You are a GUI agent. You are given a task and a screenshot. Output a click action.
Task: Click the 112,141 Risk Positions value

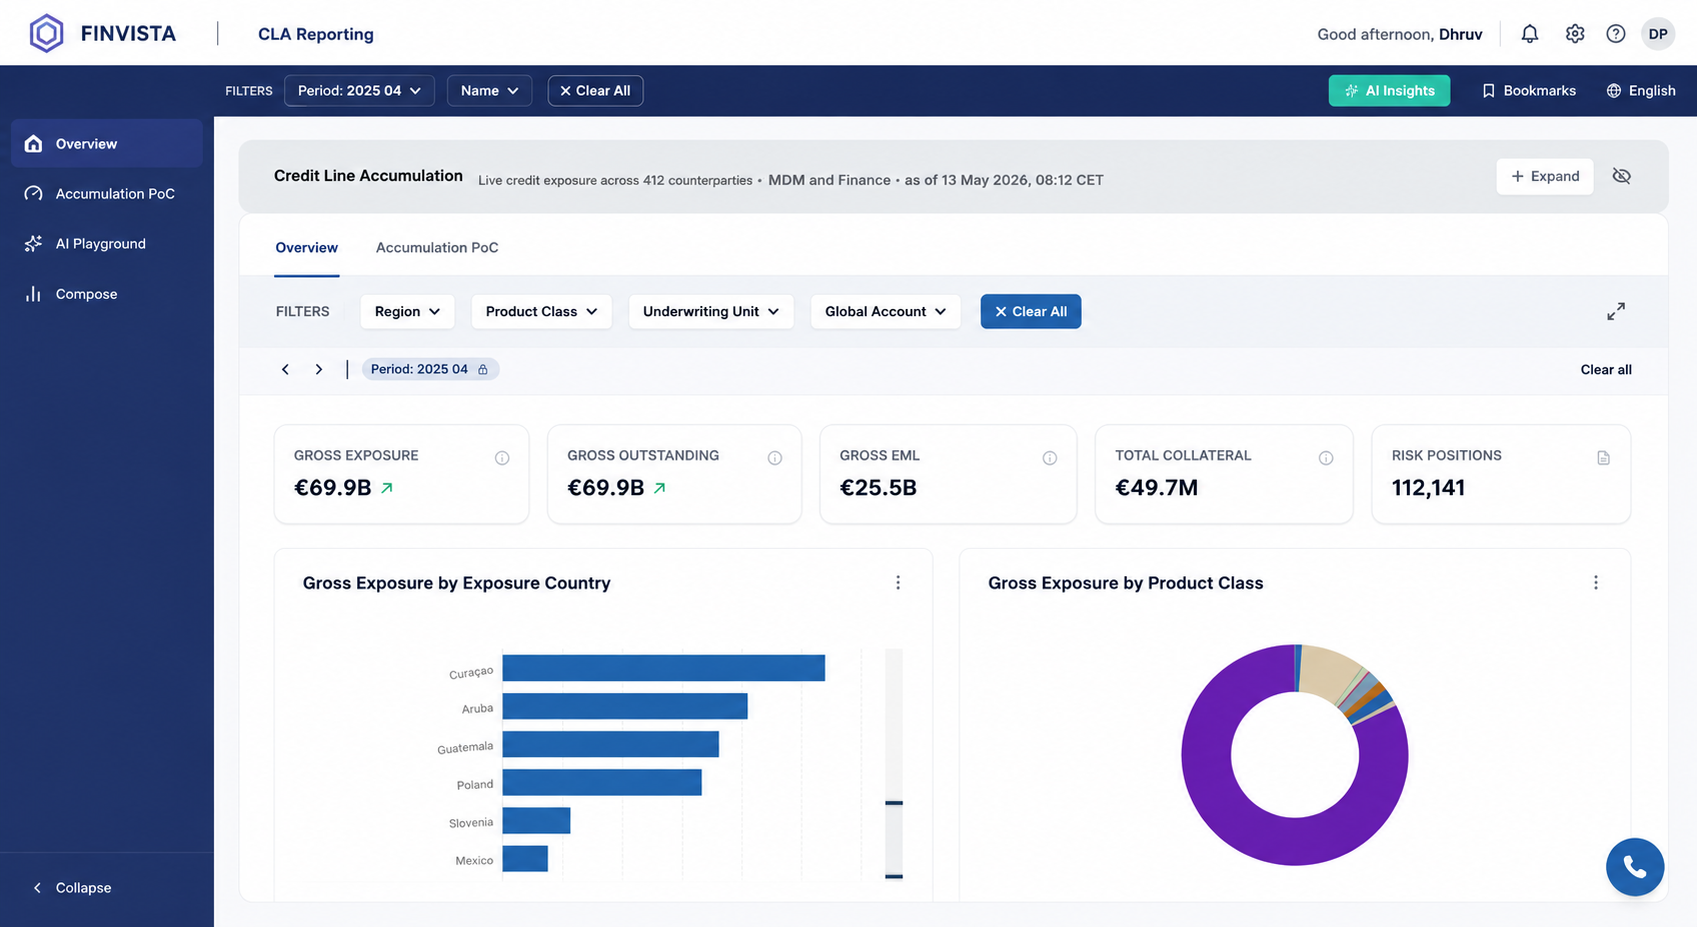tap(1428, 488)
